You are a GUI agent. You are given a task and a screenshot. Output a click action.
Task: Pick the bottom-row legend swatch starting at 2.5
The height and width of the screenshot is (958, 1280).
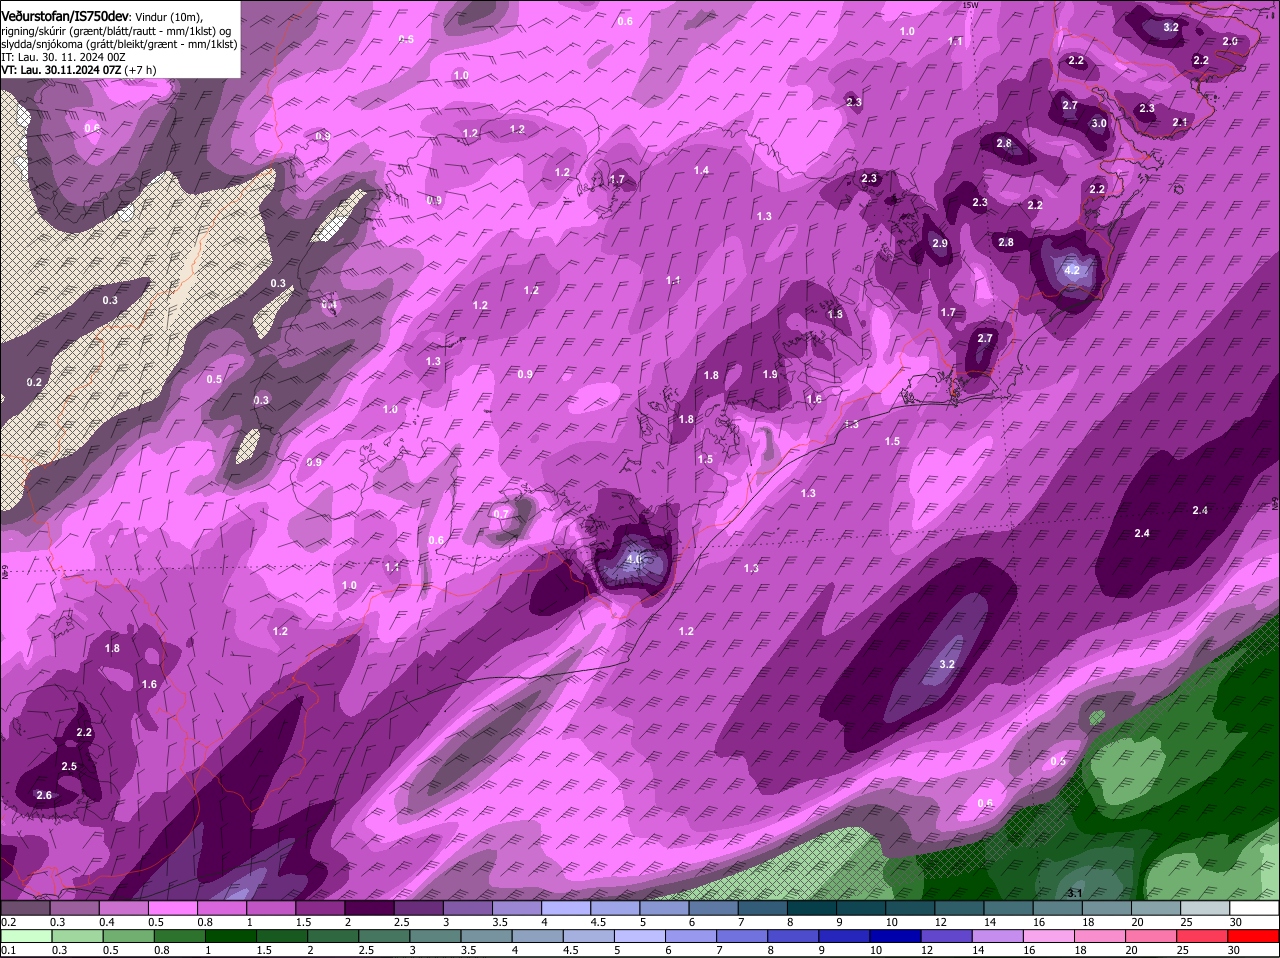coord(385,937)
